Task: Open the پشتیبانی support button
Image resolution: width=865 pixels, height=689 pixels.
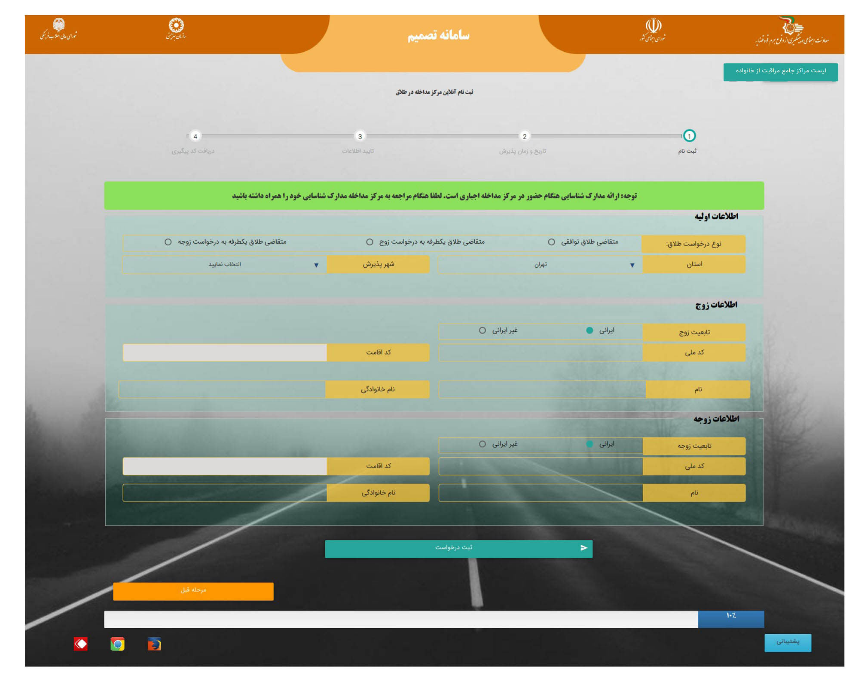Action: pos(788,643)
